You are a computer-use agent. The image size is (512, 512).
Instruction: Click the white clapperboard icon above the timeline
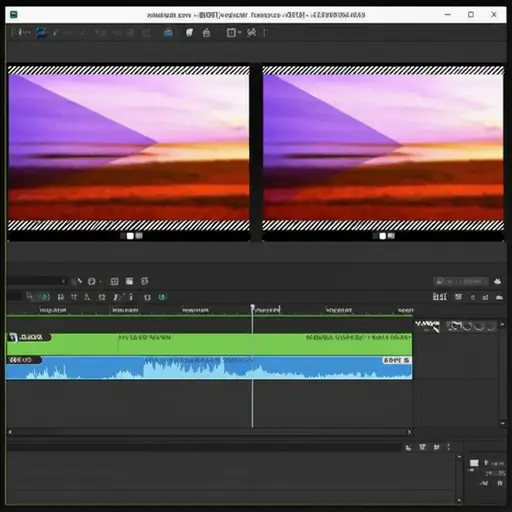(129, 281)
